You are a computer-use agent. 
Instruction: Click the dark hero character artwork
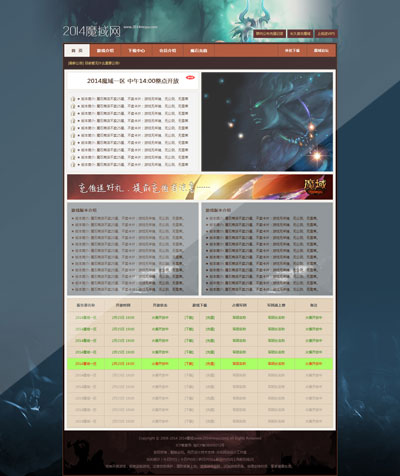(267, 122)
